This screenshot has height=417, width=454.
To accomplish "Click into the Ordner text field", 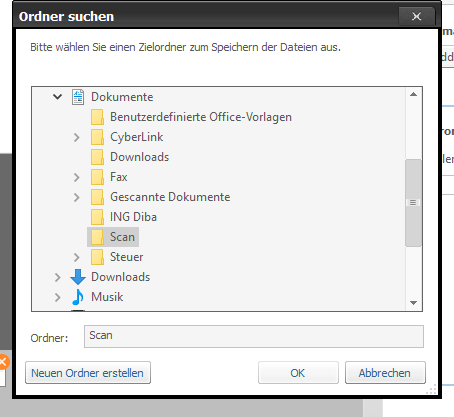I will [x=254, y=336].
